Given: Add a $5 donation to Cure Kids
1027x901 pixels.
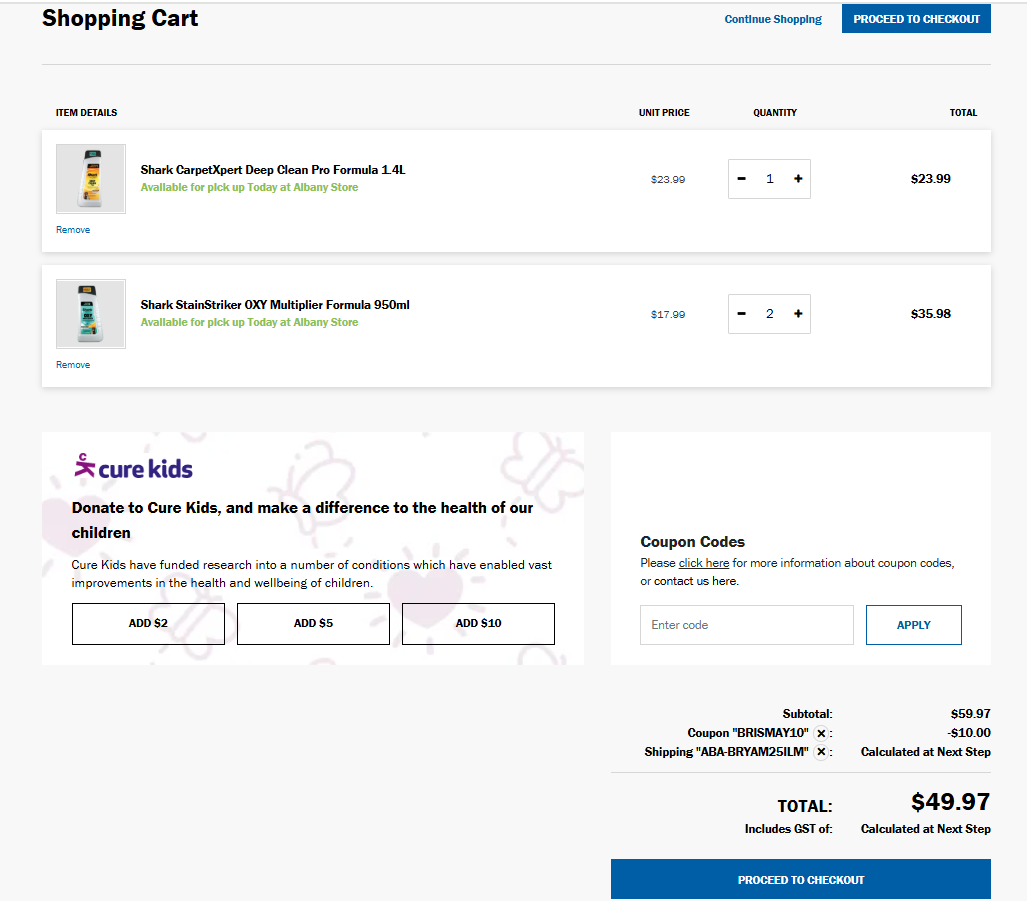Looking at the screenshot, I should 313,623.
